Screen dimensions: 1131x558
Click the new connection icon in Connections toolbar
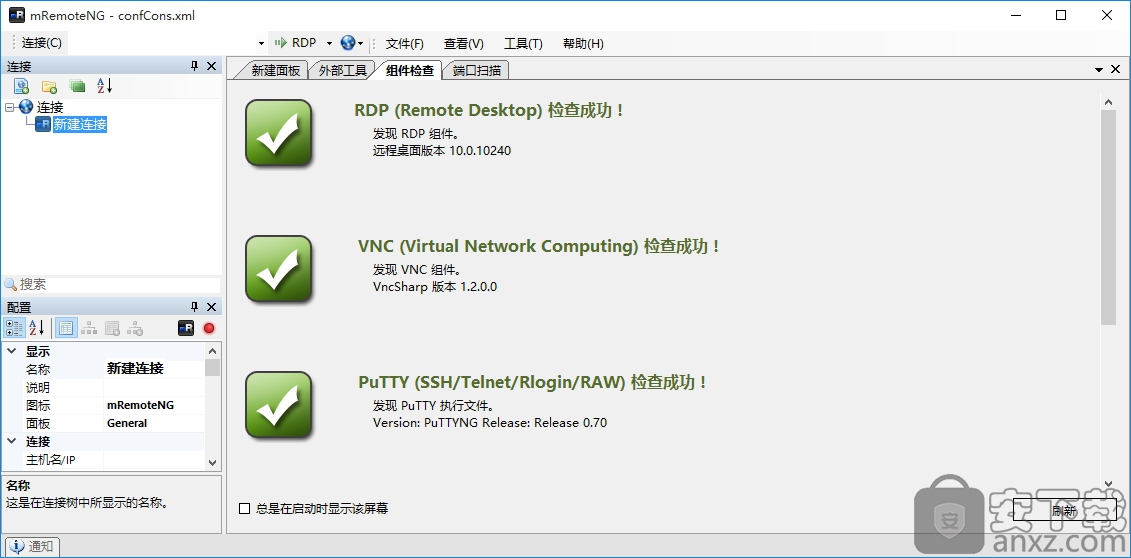tap(22, 87)
